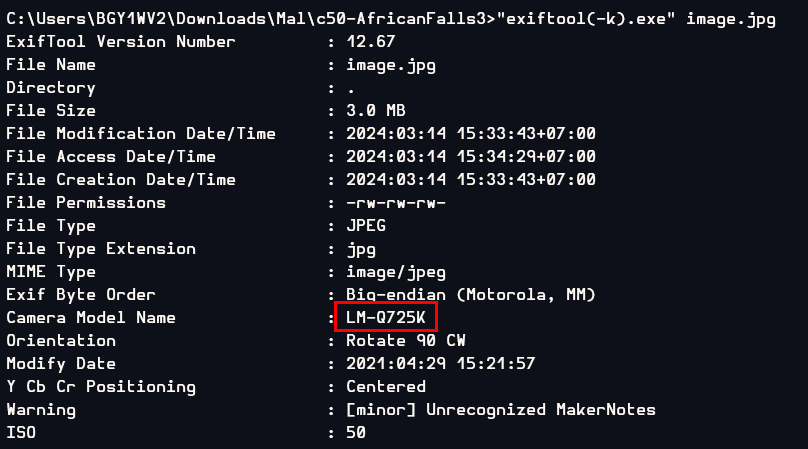Click the File Type Extension value jpg
Screen dimensions: 808x449
coord(361,249)
